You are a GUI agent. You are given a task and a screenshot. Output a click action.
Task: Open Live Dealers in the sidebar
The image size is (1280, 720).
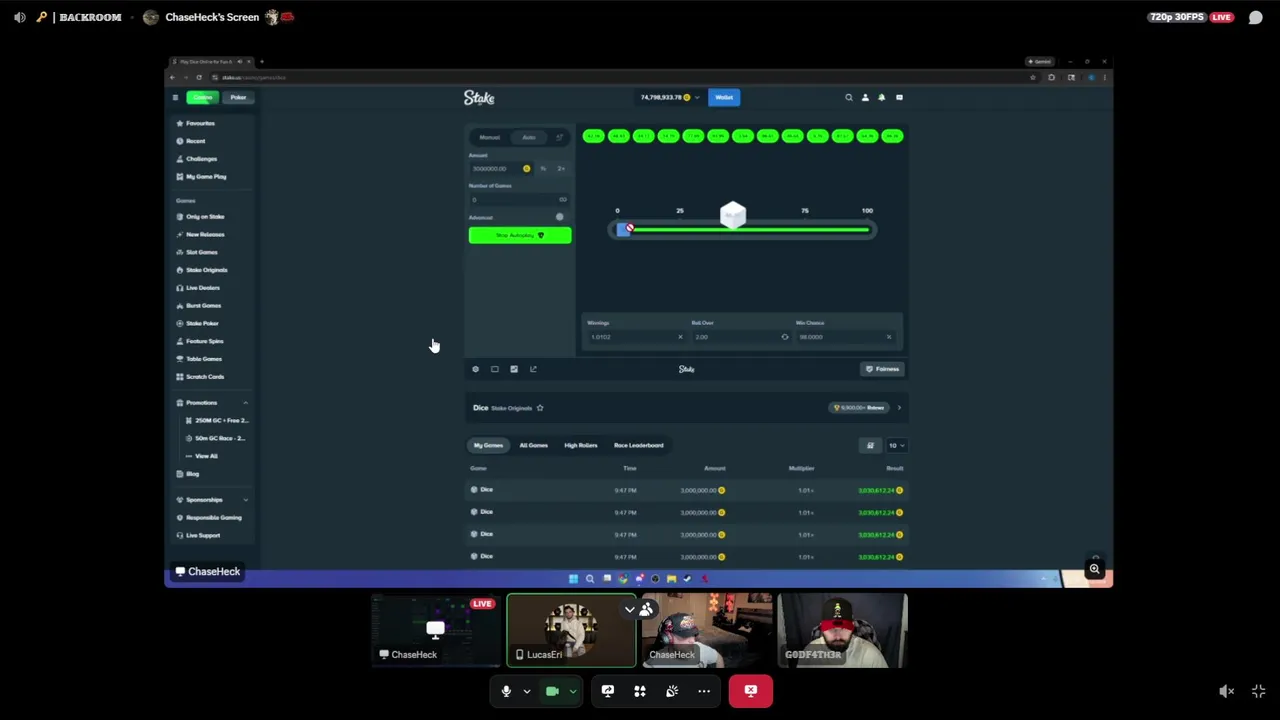(202, 288)
